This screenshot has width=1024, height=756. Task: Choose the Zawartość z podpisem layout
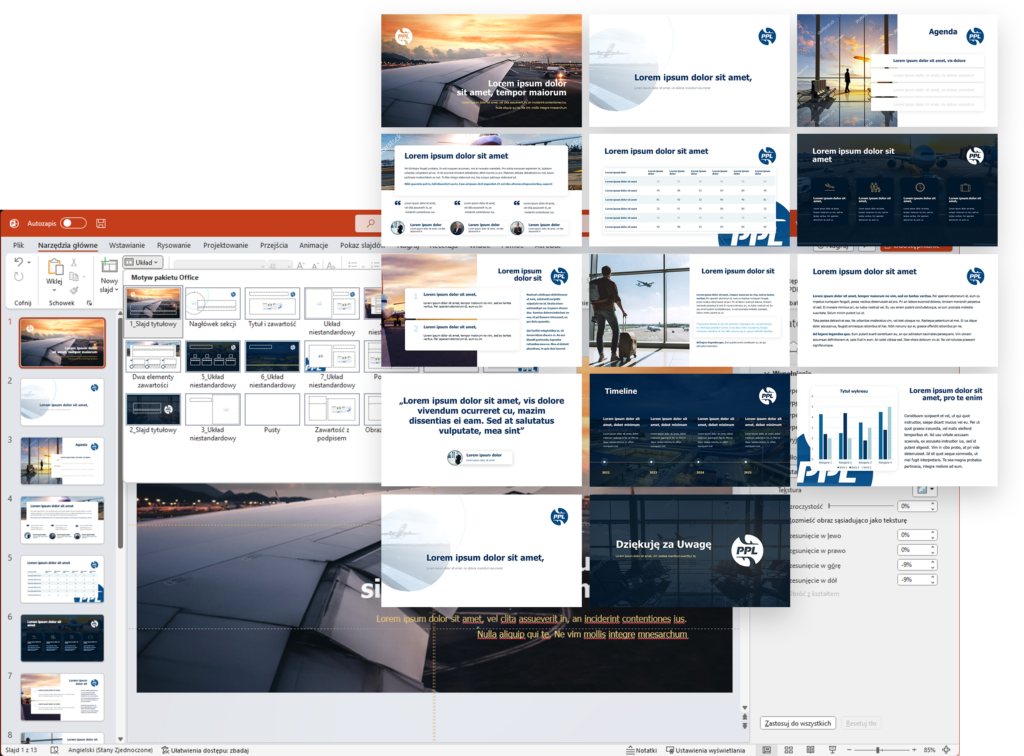pyautogui.click(x=332, y=417)
